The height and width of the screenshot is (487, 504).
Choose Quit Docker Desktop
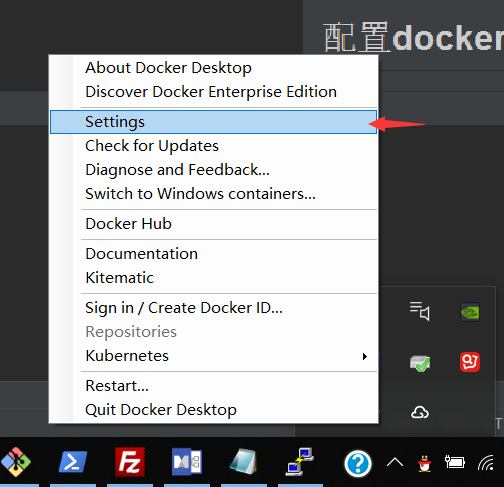point(161,410)
